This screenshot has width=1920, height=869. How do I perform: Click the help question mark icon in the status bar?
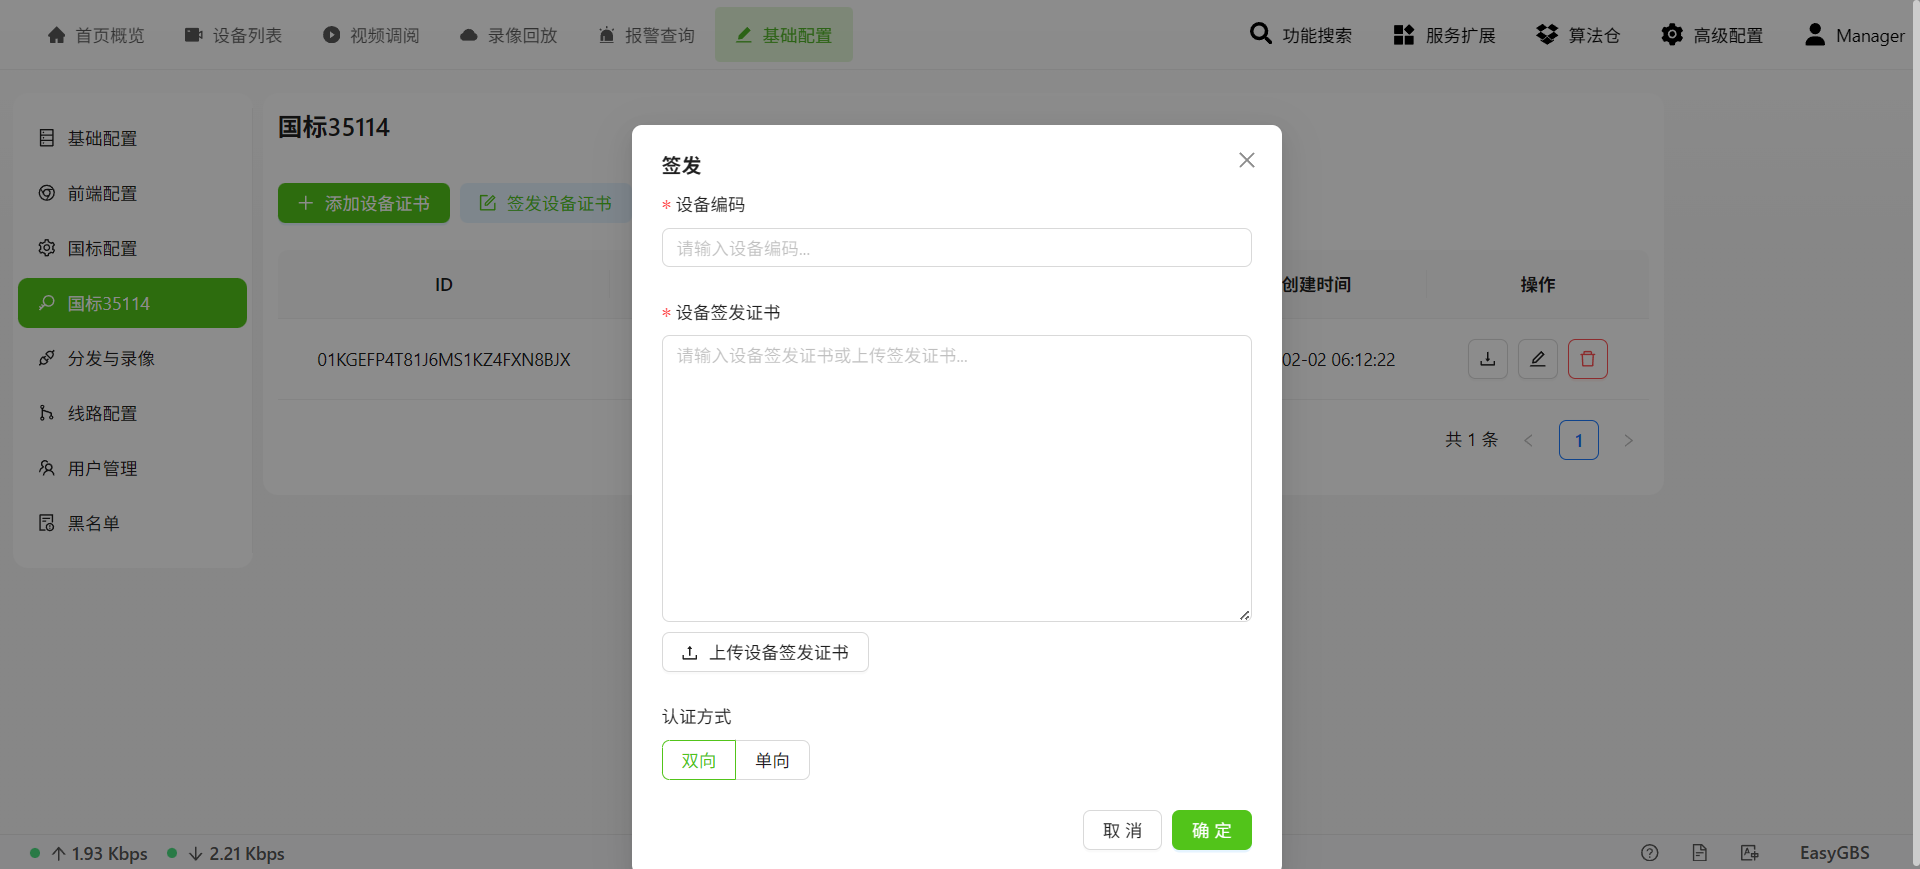pos(1650,853)
